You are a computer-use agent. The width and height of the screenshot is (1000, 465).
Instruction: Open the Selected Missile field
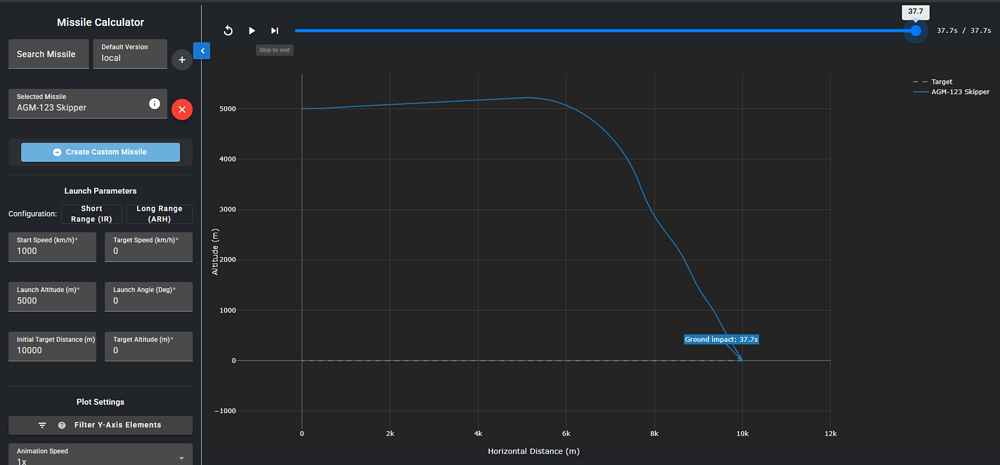tap(80, 103)
